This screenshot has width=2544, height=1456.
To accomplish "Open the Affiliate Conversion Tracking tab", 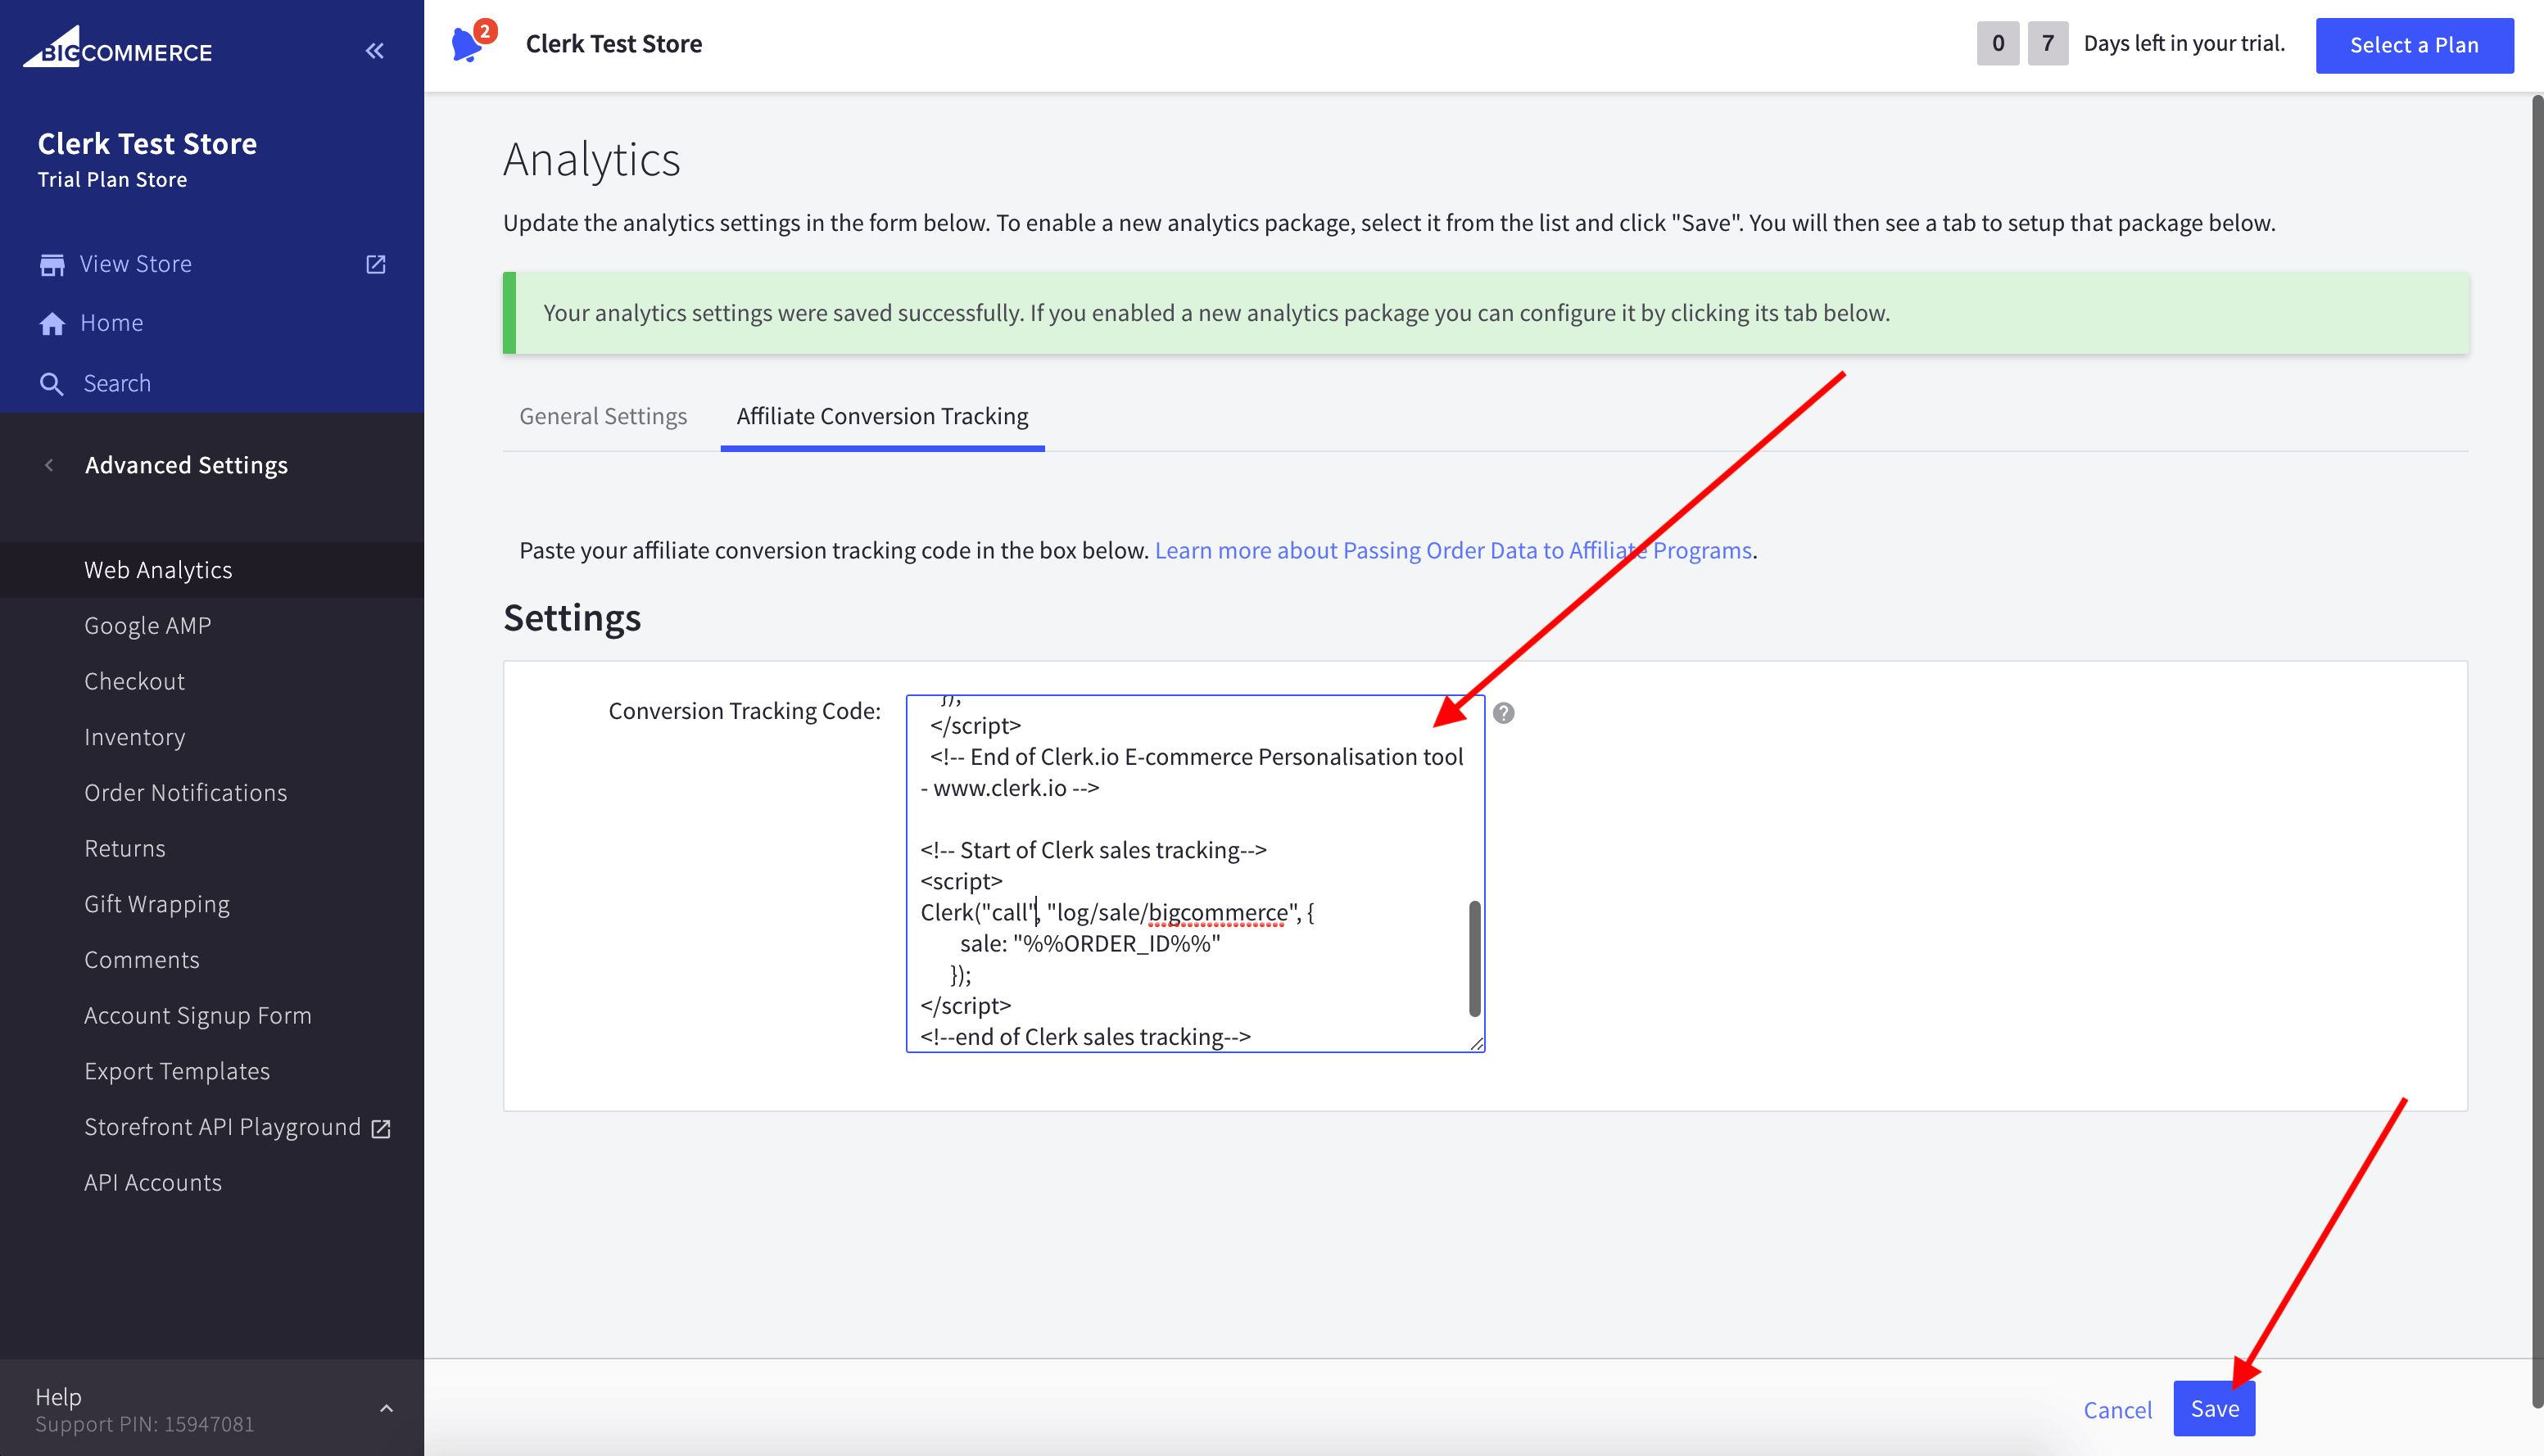I will tap(881, 415).
